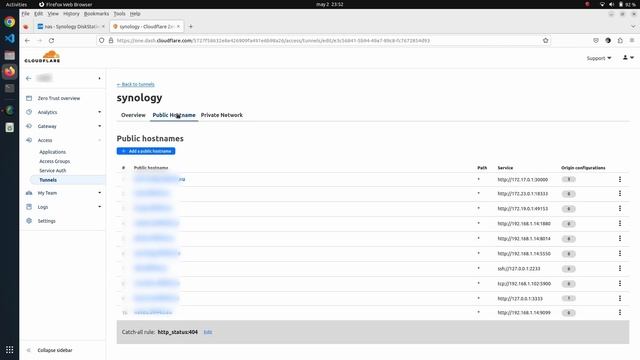Open row menu for ssh://127.0.0.1:2233
The width and height of the screenshot is (640, 360).
[x=620, y=268]
